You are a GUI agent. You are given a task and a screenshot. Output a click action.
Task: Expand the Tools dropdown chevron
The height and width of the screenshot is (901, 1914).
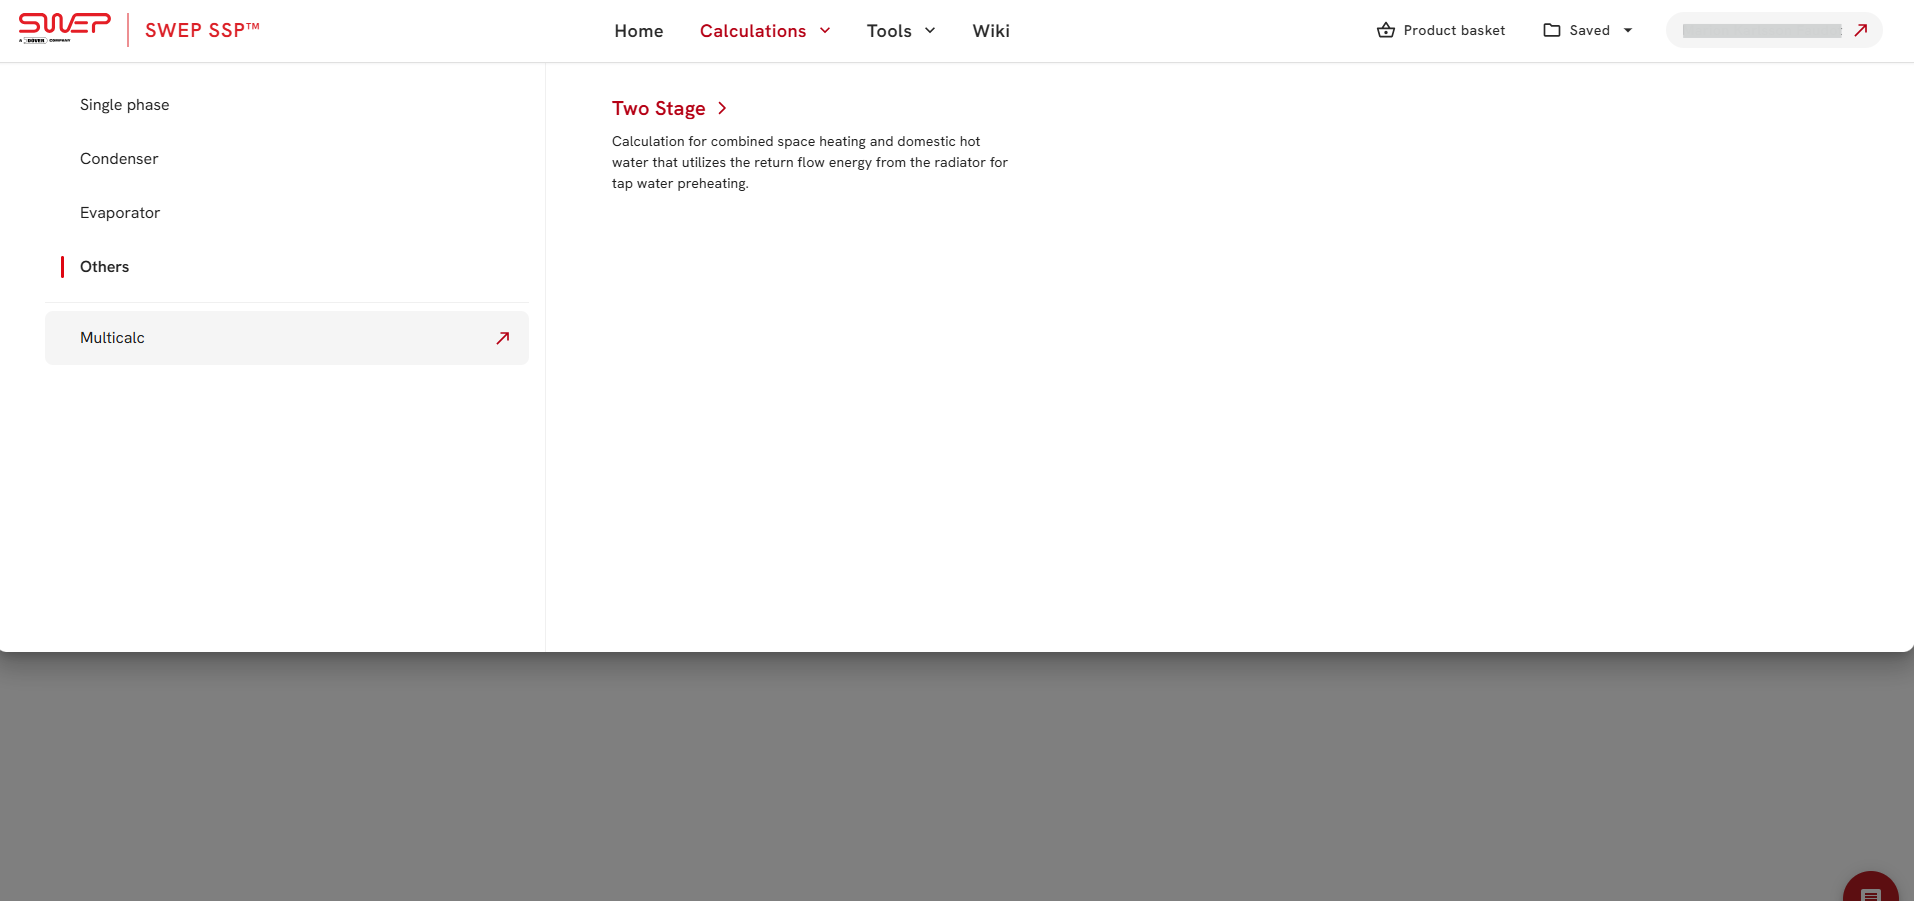930,31
